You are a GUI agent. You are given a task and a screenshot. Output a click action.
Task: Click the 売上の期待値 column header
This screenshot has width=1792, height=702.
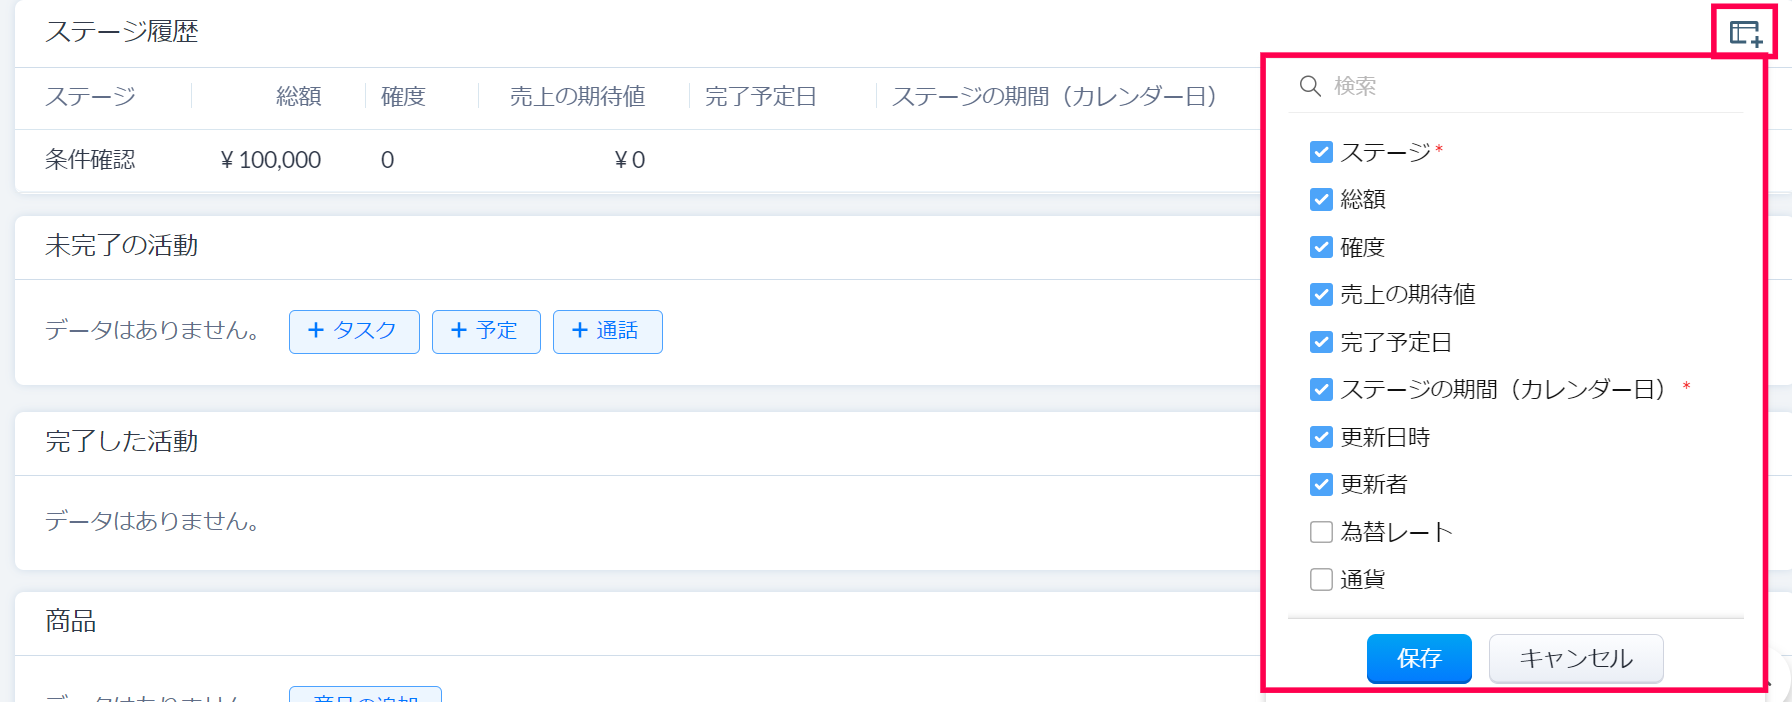[577, 97]
